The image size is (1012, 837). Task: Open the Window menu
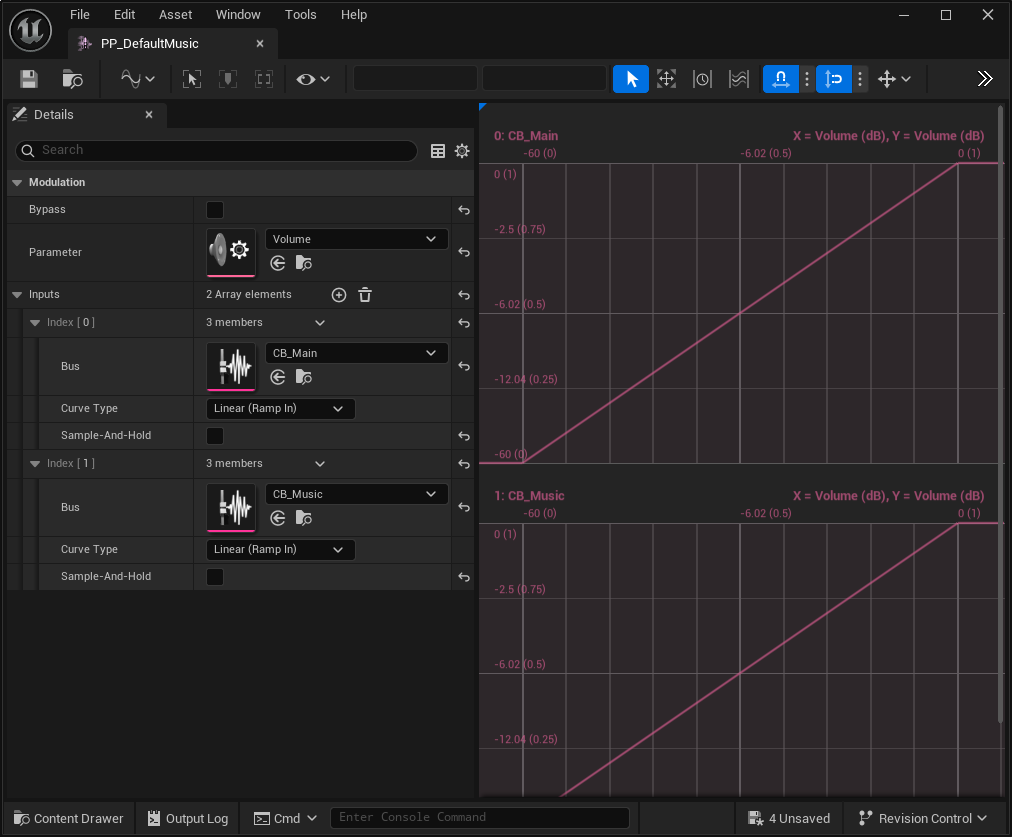(238, 14)
